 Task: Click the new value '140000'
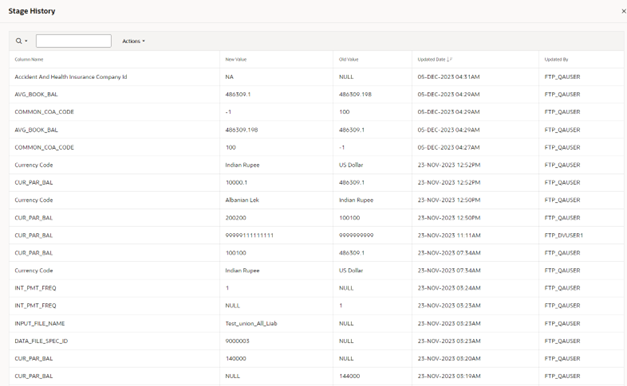tap(236, 358)
